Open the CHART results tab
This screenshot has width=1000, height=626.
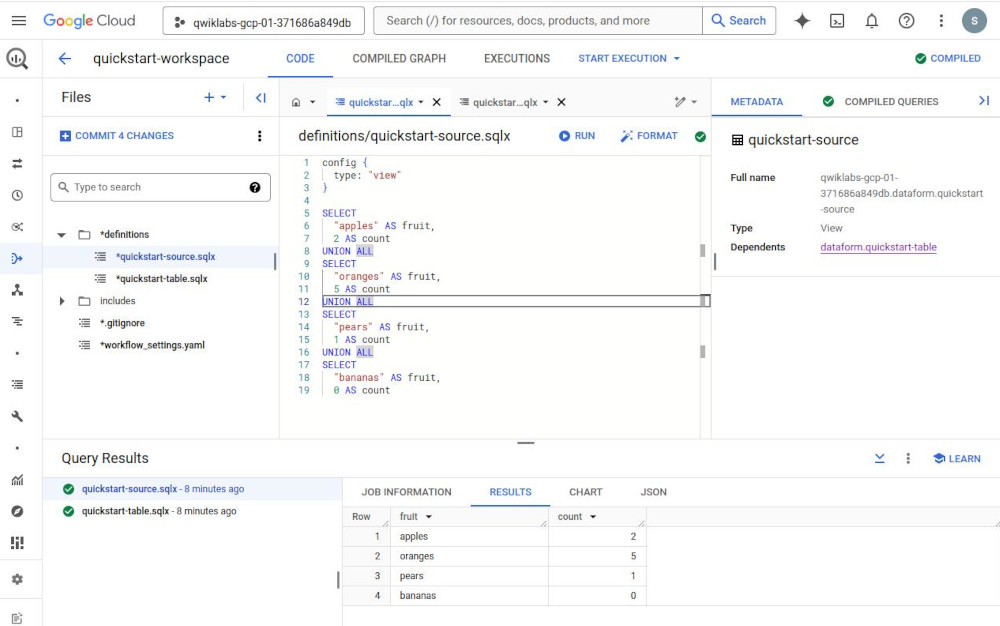pos(585,492)
